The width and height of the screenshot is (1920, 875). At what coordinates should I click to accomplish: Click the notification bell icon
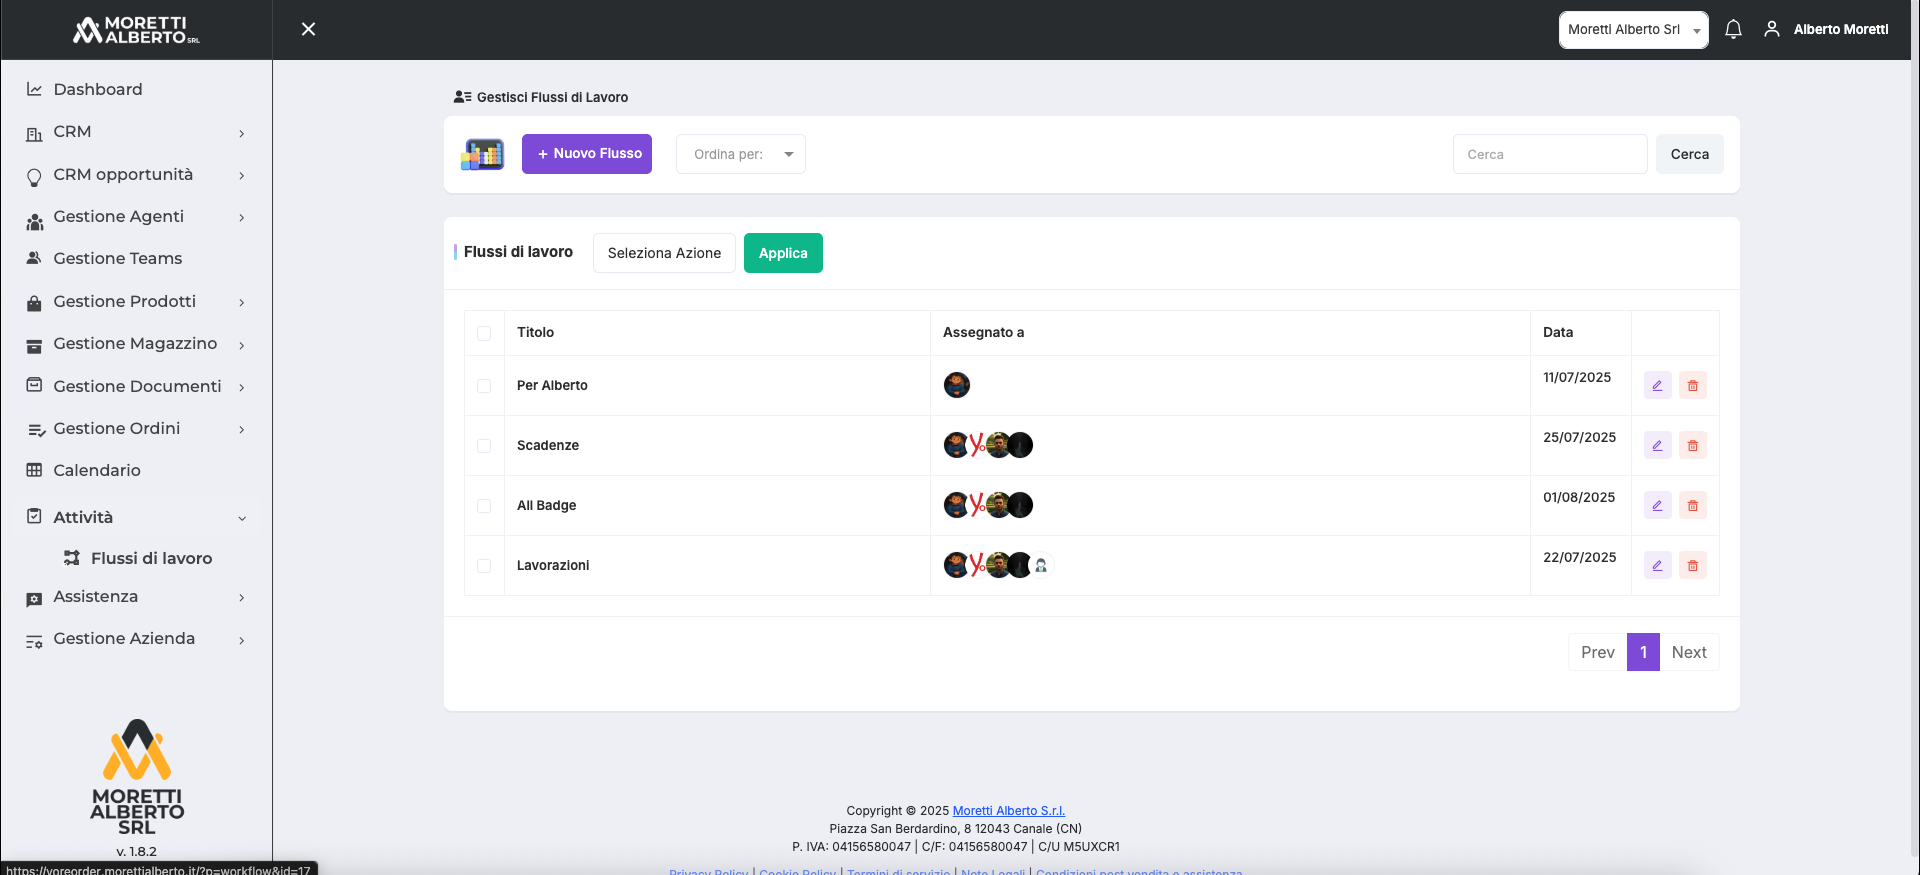(1733, 30)
